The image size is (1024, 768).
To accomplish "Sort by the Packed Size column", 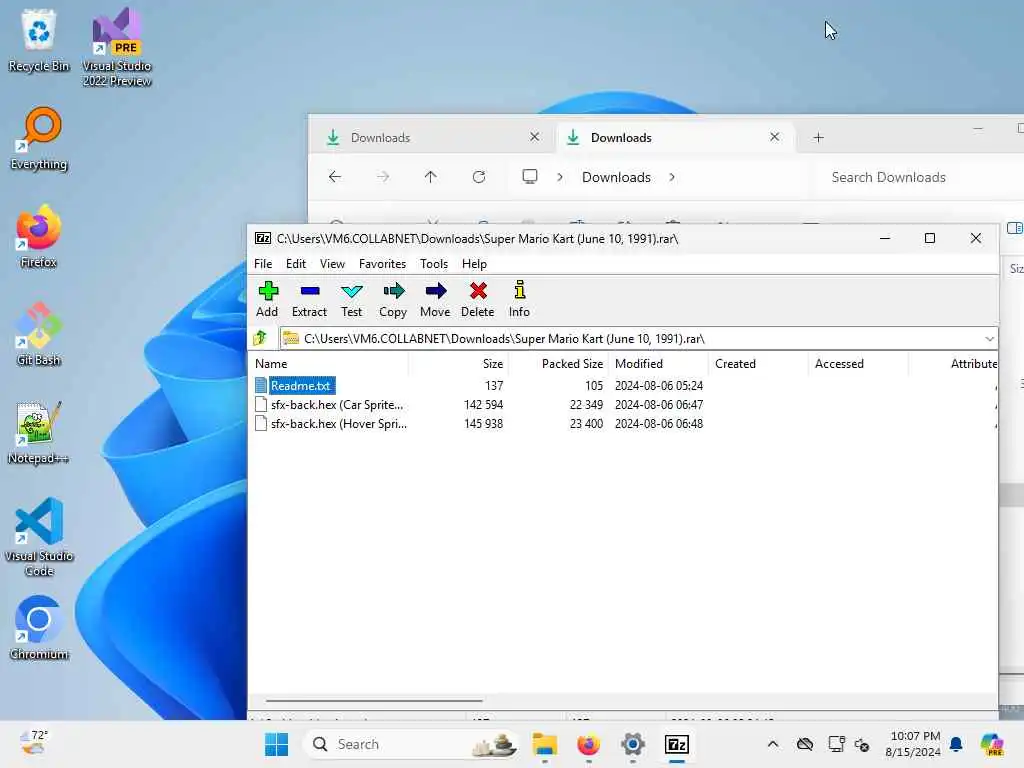I will [558, 364].
